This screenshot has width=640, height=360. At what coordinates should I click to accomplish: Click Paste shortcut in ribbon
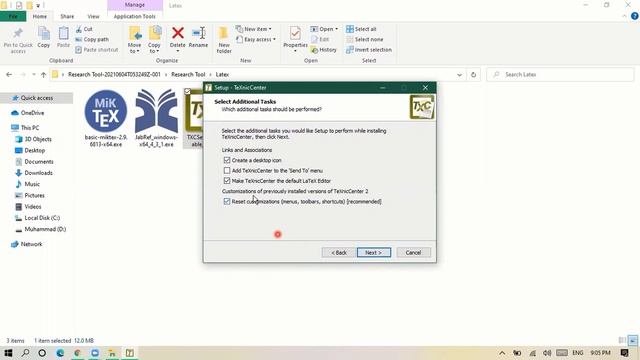tap(97, 50)
